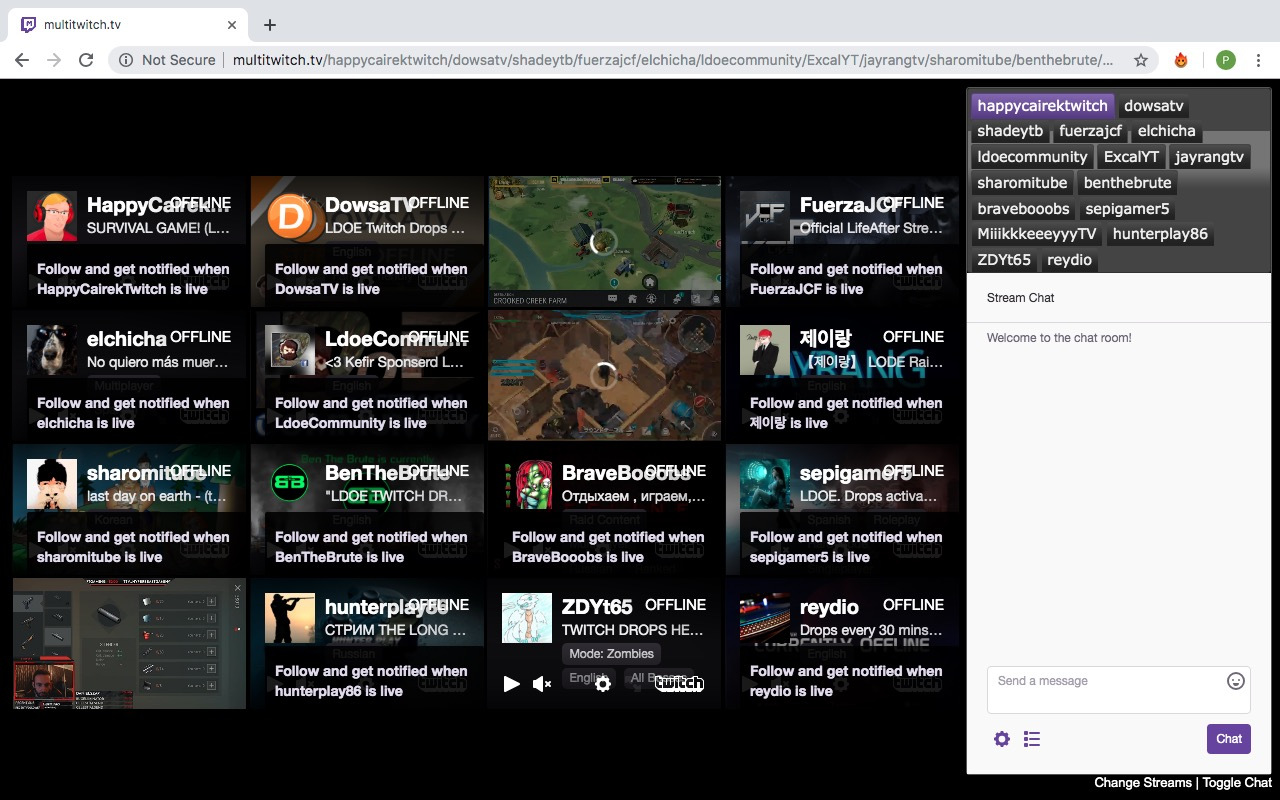Click BenTheBrute's green BB avatar
The width and height of the screenshot is (1280, 800).
(x=290, y=484)
